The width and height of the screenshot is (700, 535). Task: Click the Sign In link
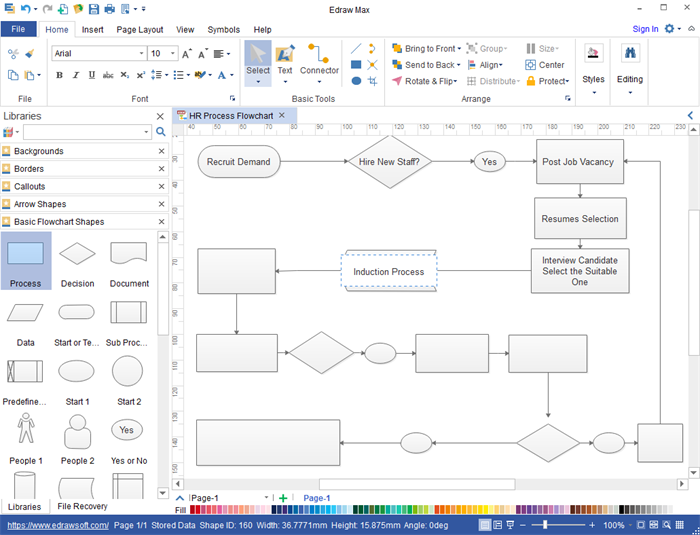[x=645, y=30]
